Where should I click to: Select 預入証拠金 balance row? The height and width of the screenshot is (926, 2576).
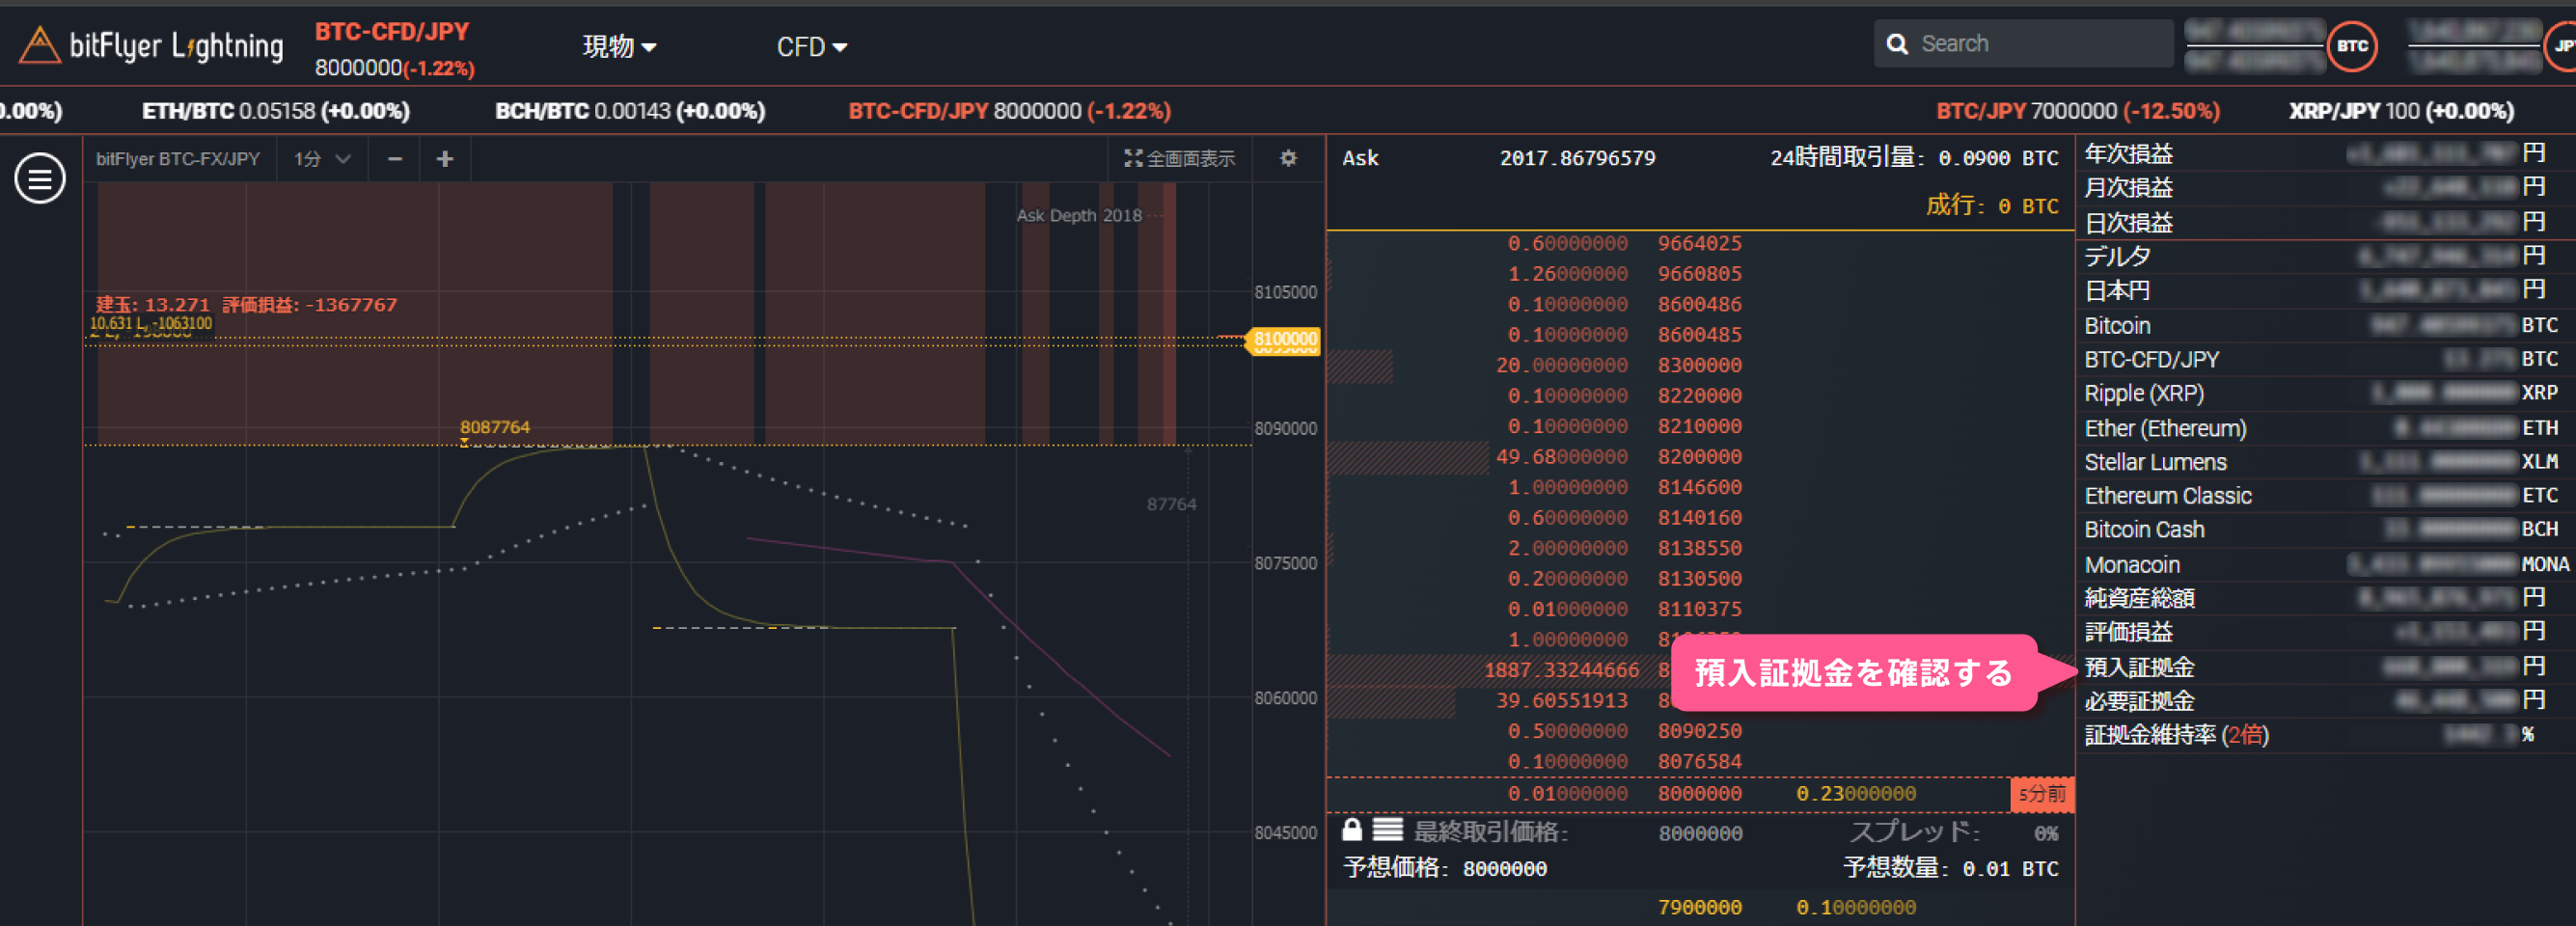coord(2325,667)
